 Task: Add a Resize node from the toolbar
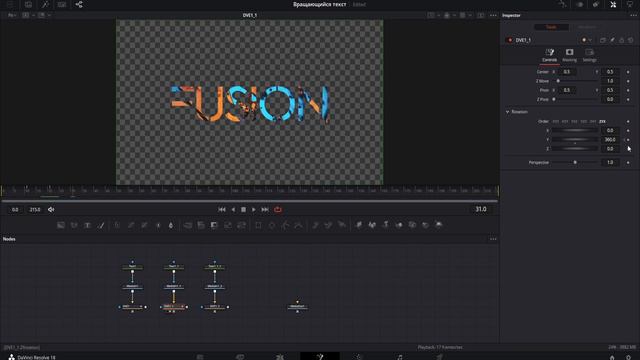pyautogui.click(x=228, y=225)
